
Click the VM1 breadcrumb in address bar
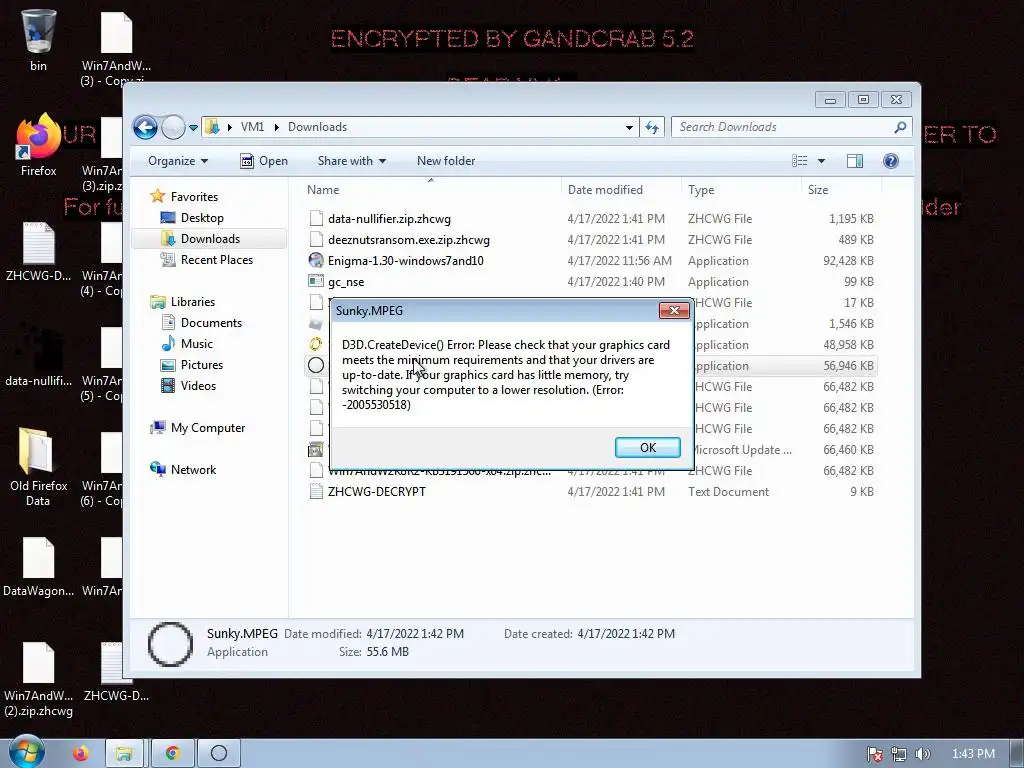[252, 127]
